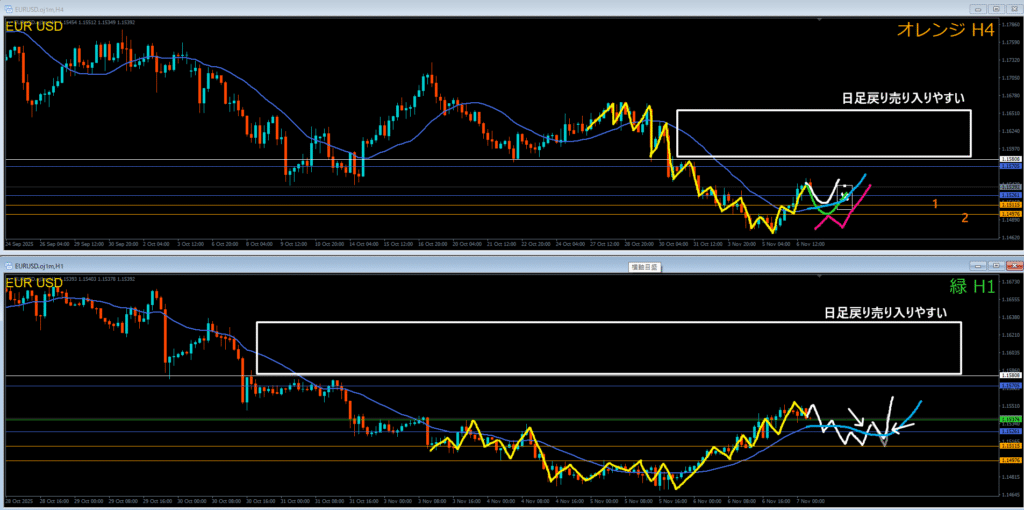Click the 1.15808 price label in H4 chart
The width and height of the screenshot is (1024, 510).
1010,160
